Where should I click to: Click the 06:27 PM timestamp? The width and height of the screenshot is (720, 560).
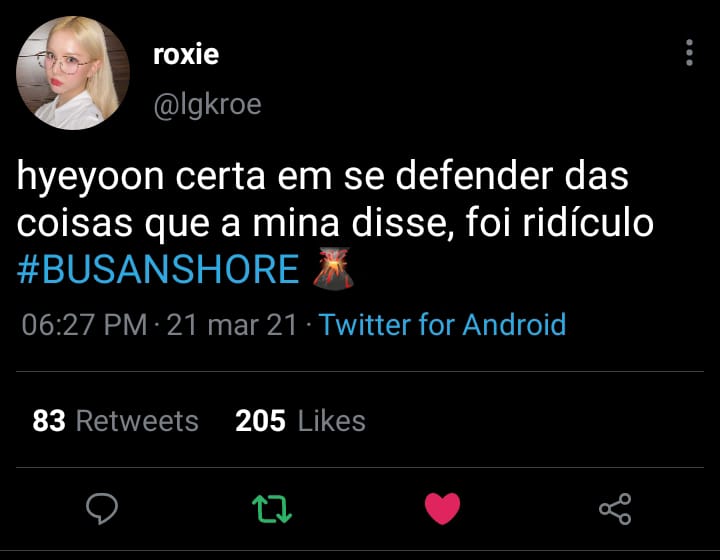84,325
